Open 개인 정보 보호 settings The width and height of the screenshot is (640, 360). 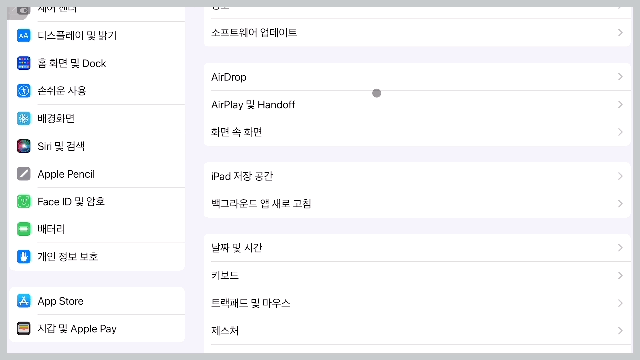coord(97,257)
